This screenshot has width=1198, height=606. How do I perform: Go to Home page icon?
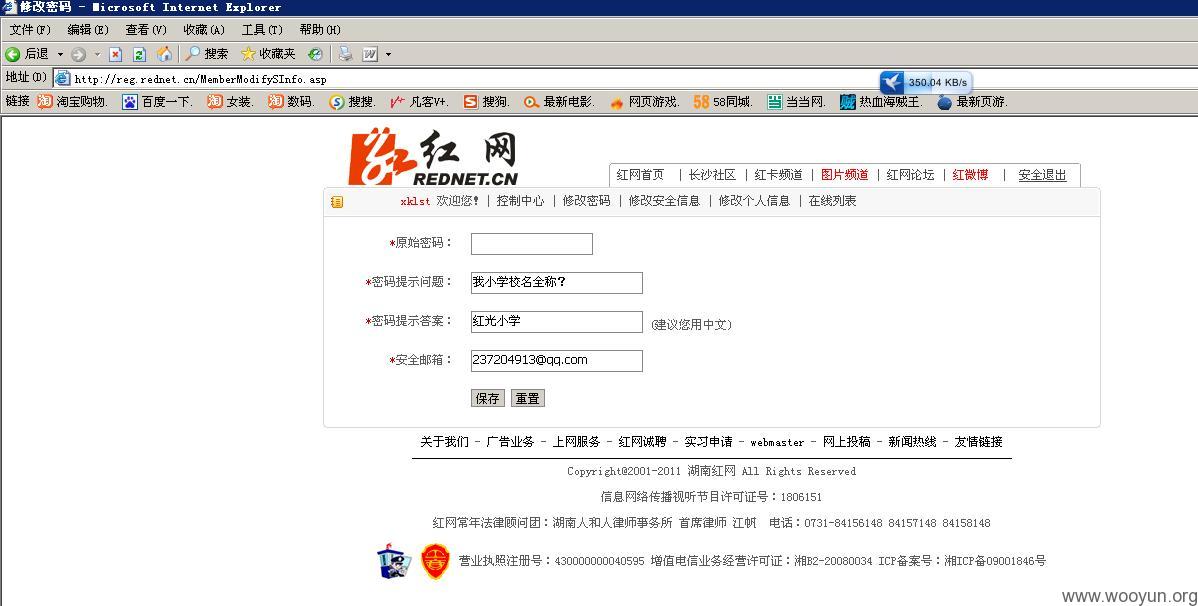[x=164, y=54]
